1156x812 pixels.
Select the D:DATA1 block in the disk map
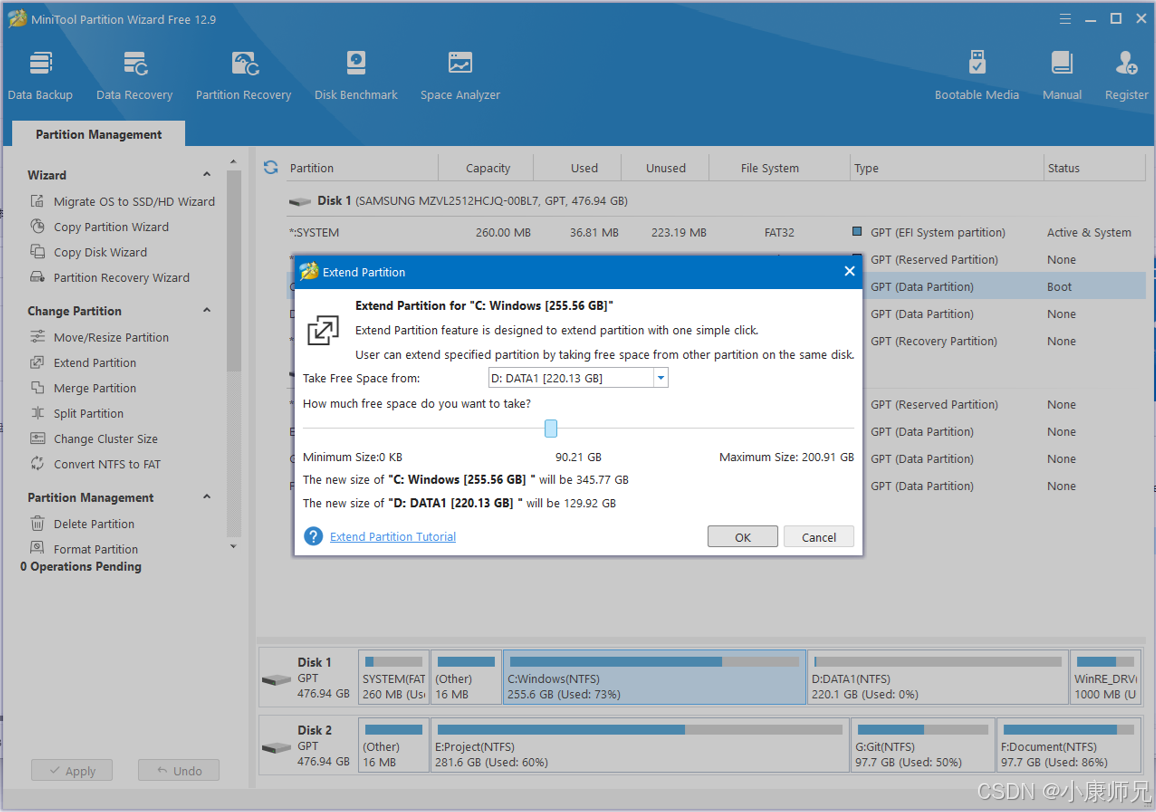tap(937, 677)
